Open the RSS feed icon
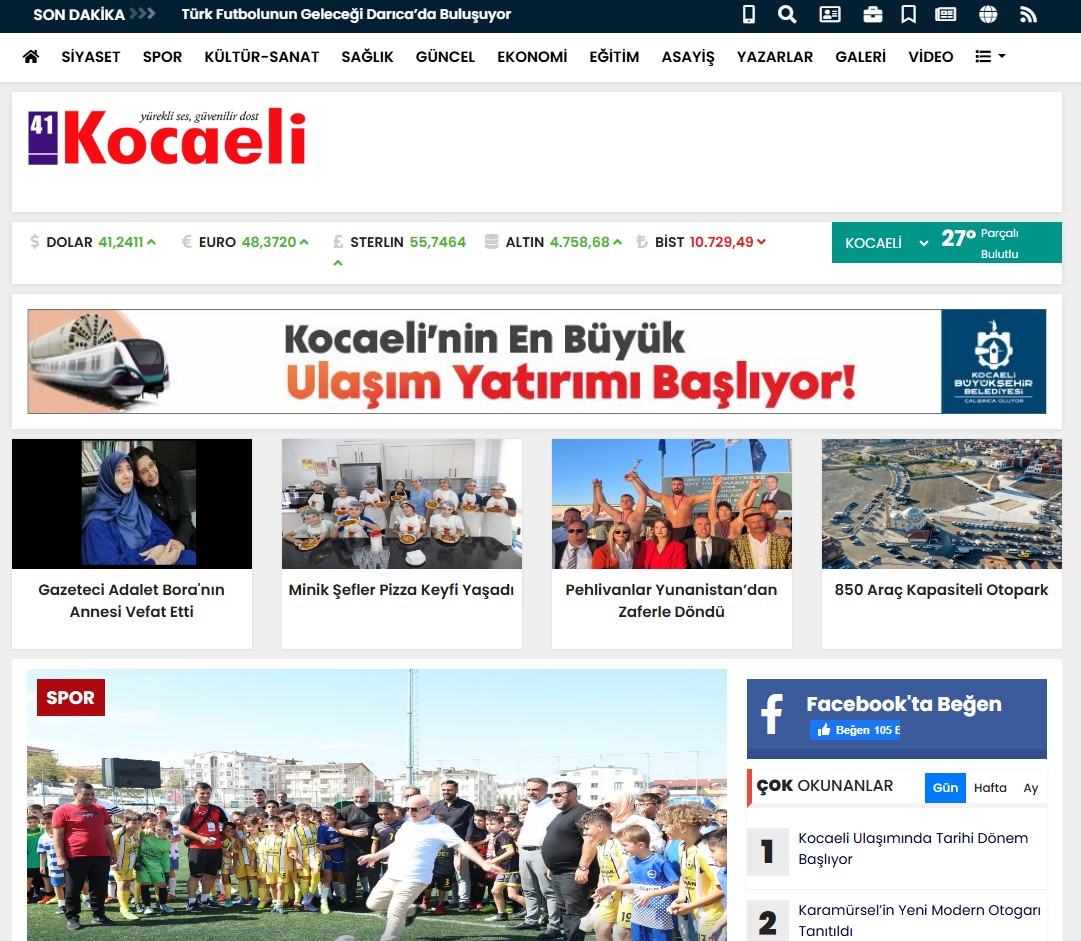1081x941 pixels. (x=1028, y=14)
